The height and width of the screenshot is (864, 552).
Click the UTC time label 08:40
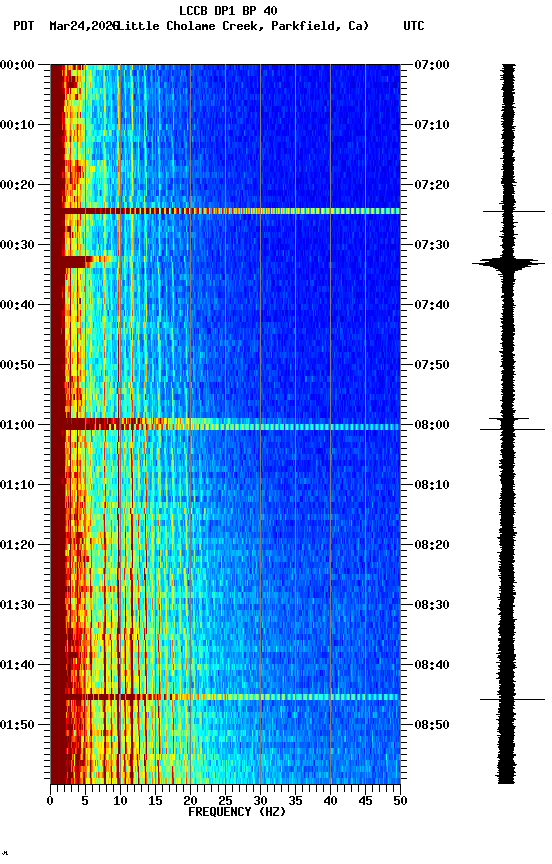[432, 665]
